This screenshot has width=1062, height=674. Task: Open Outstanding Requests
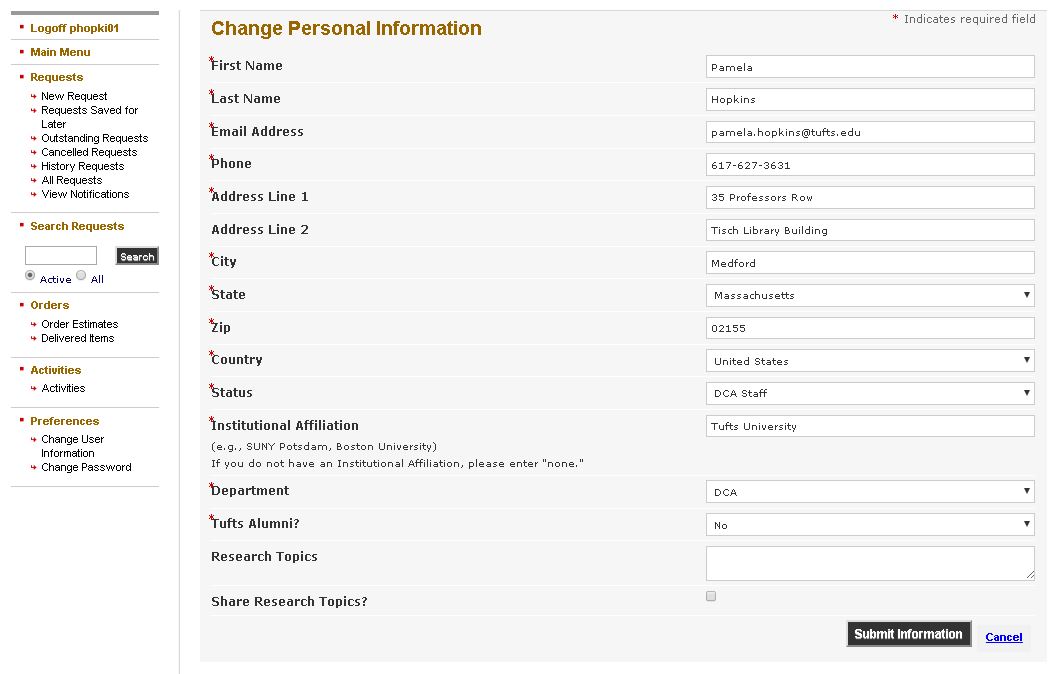pos(94,138)
